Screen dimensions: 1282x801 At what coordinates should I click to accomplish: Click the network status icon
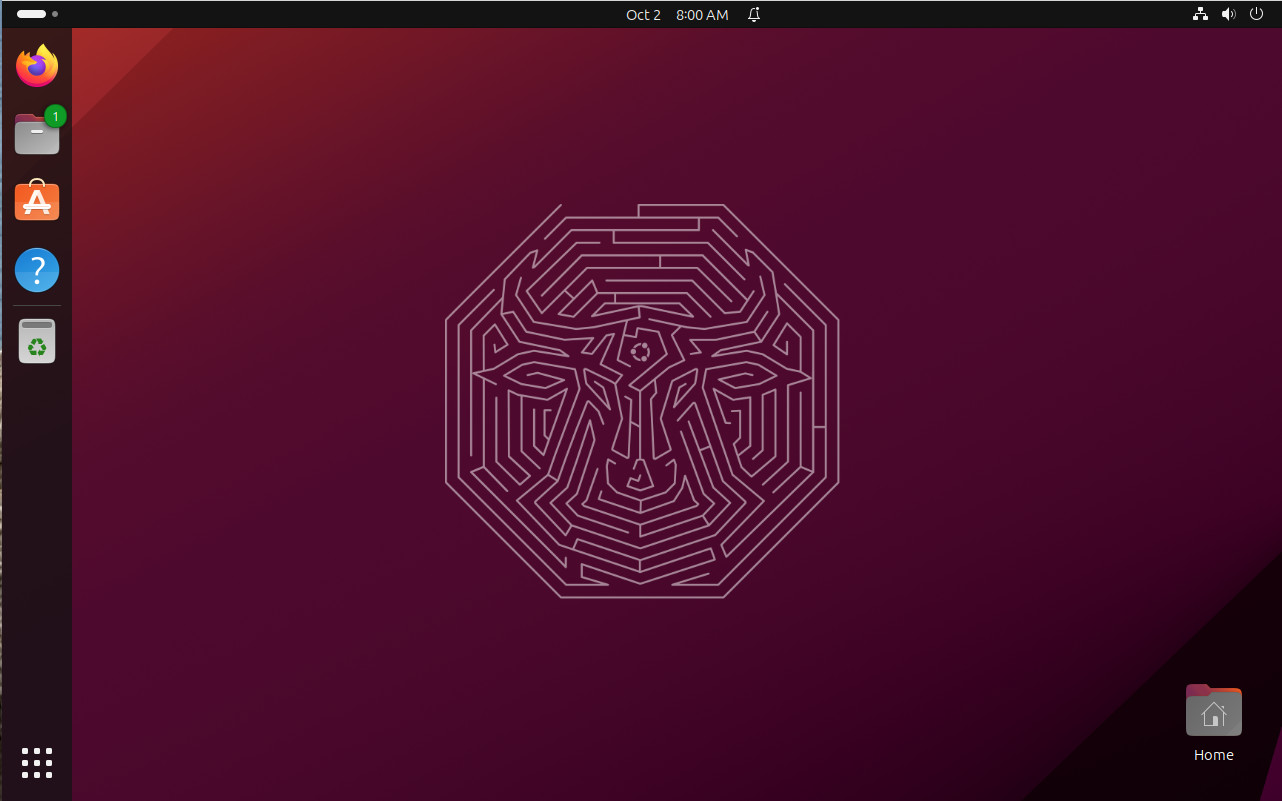tap(1200, 15)
